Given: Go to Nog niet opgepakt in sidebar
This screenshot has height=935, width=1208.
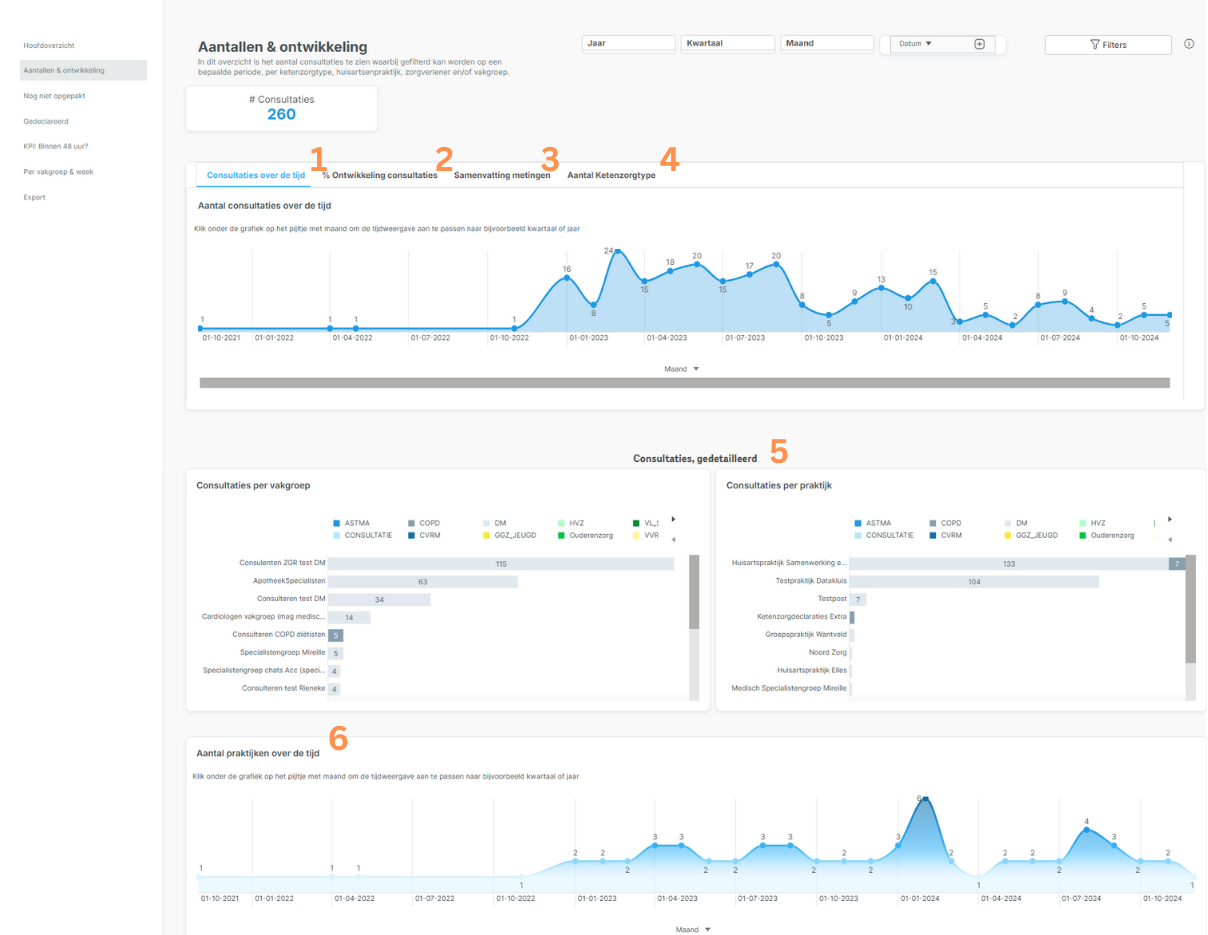Looking at the screenshot, I should [x=57, y=96].
